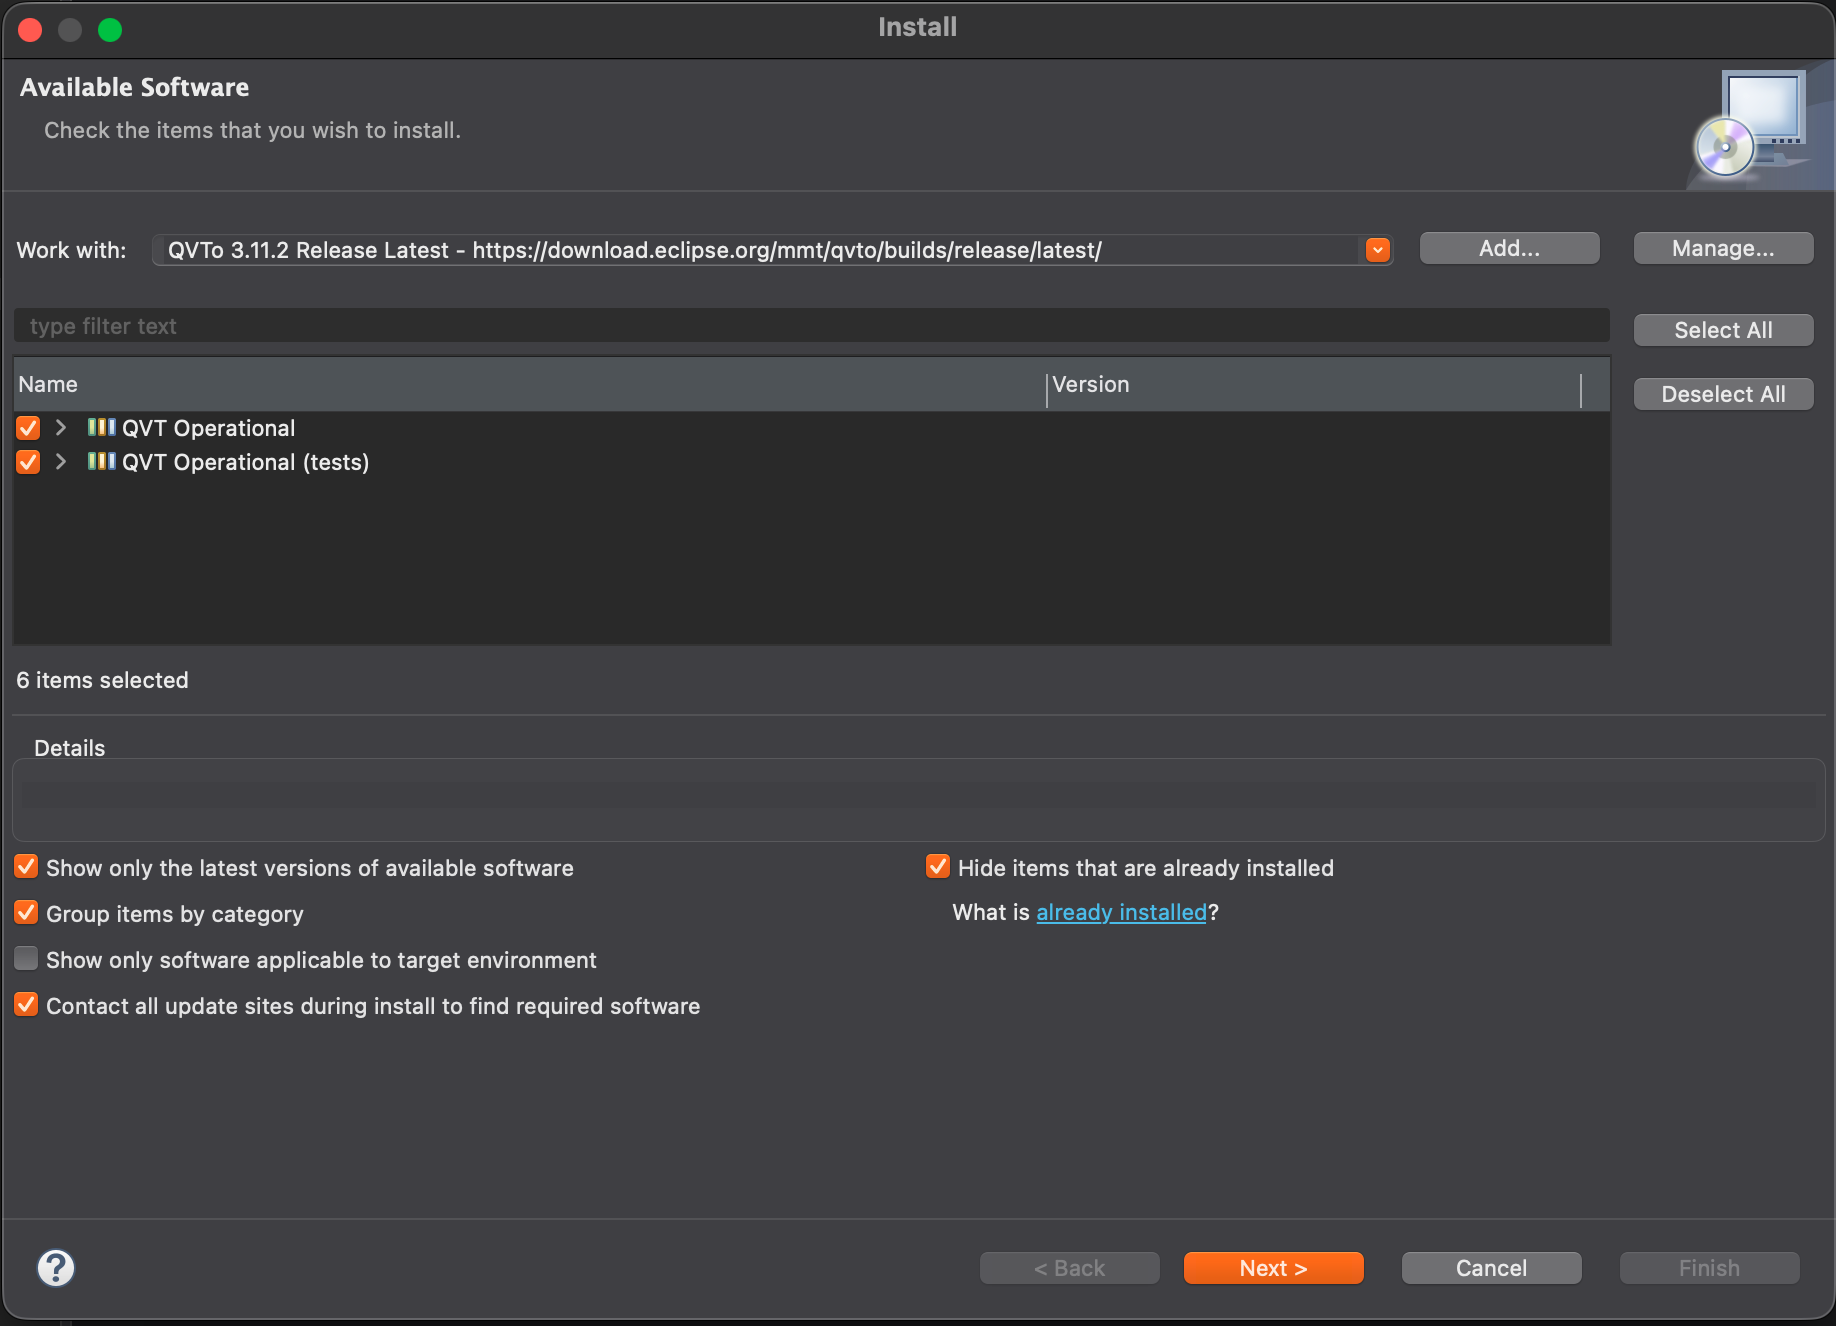Open Manage... software sites button
Image resolution: width=1836 pixels, height=1326 pixels.
click(1724, 249)
